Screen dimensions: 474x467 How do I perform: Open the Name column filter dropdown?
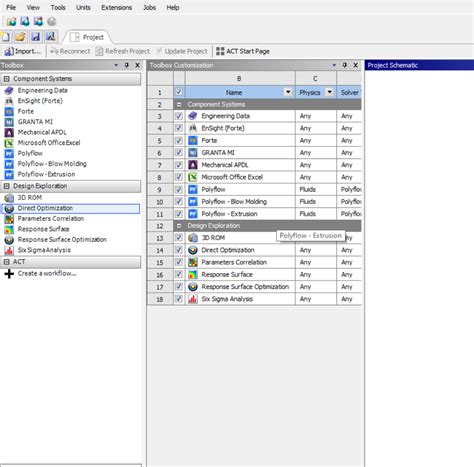click(288, 92)
